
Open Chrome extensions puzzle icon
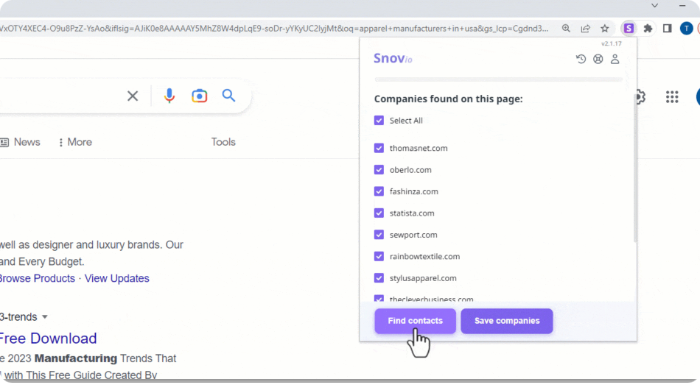(x=648, y=29)
